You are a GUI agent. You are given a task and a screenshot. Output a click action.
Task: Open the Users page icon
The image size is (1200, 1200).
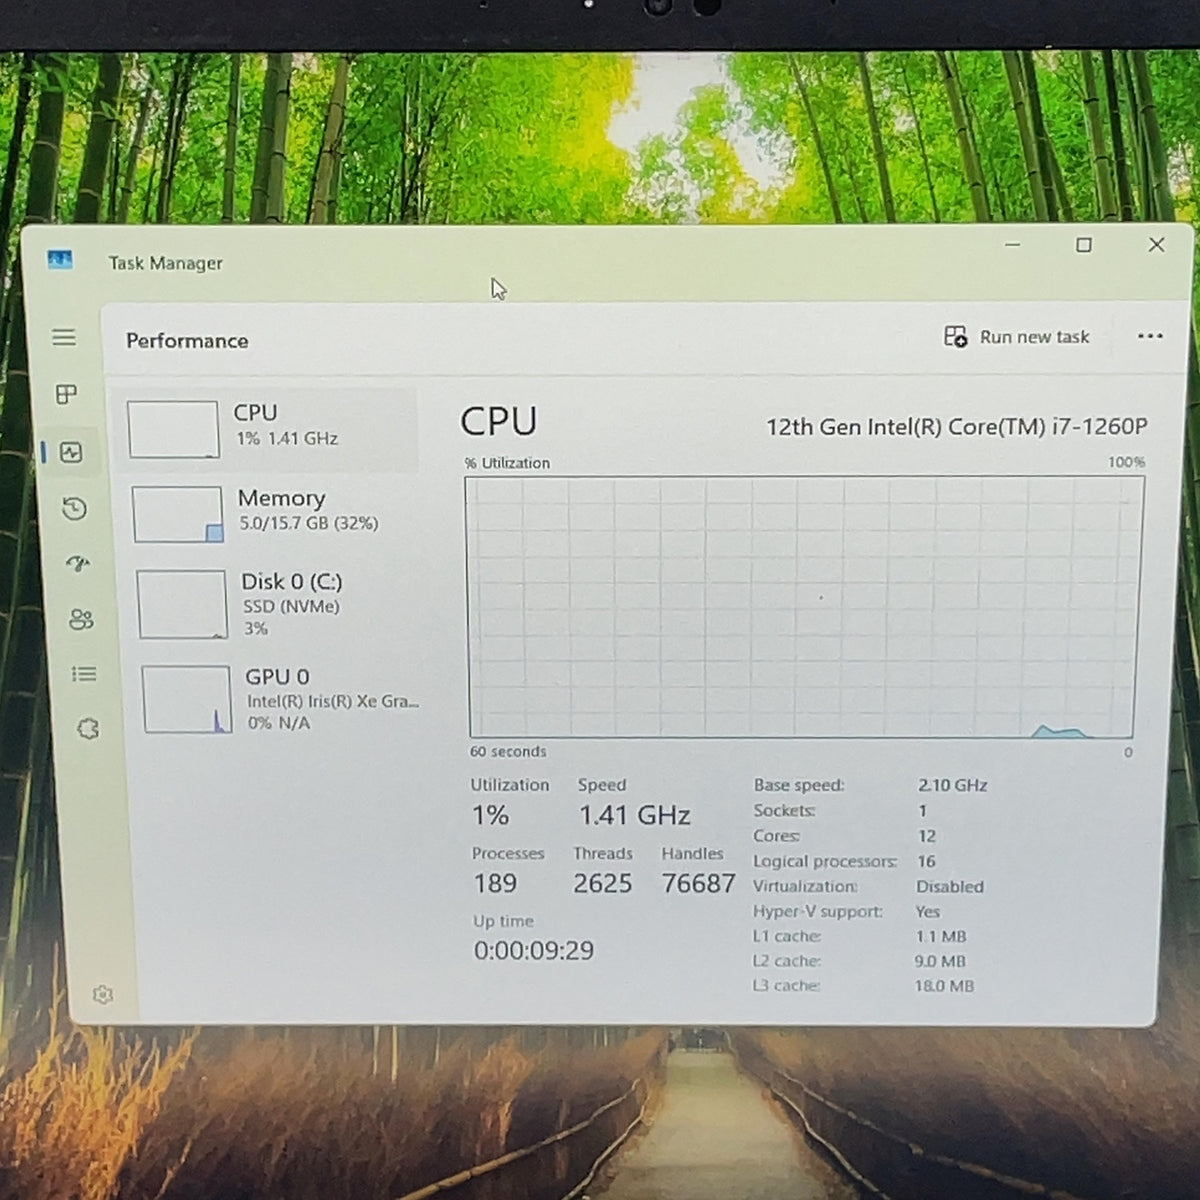[81, 620]
